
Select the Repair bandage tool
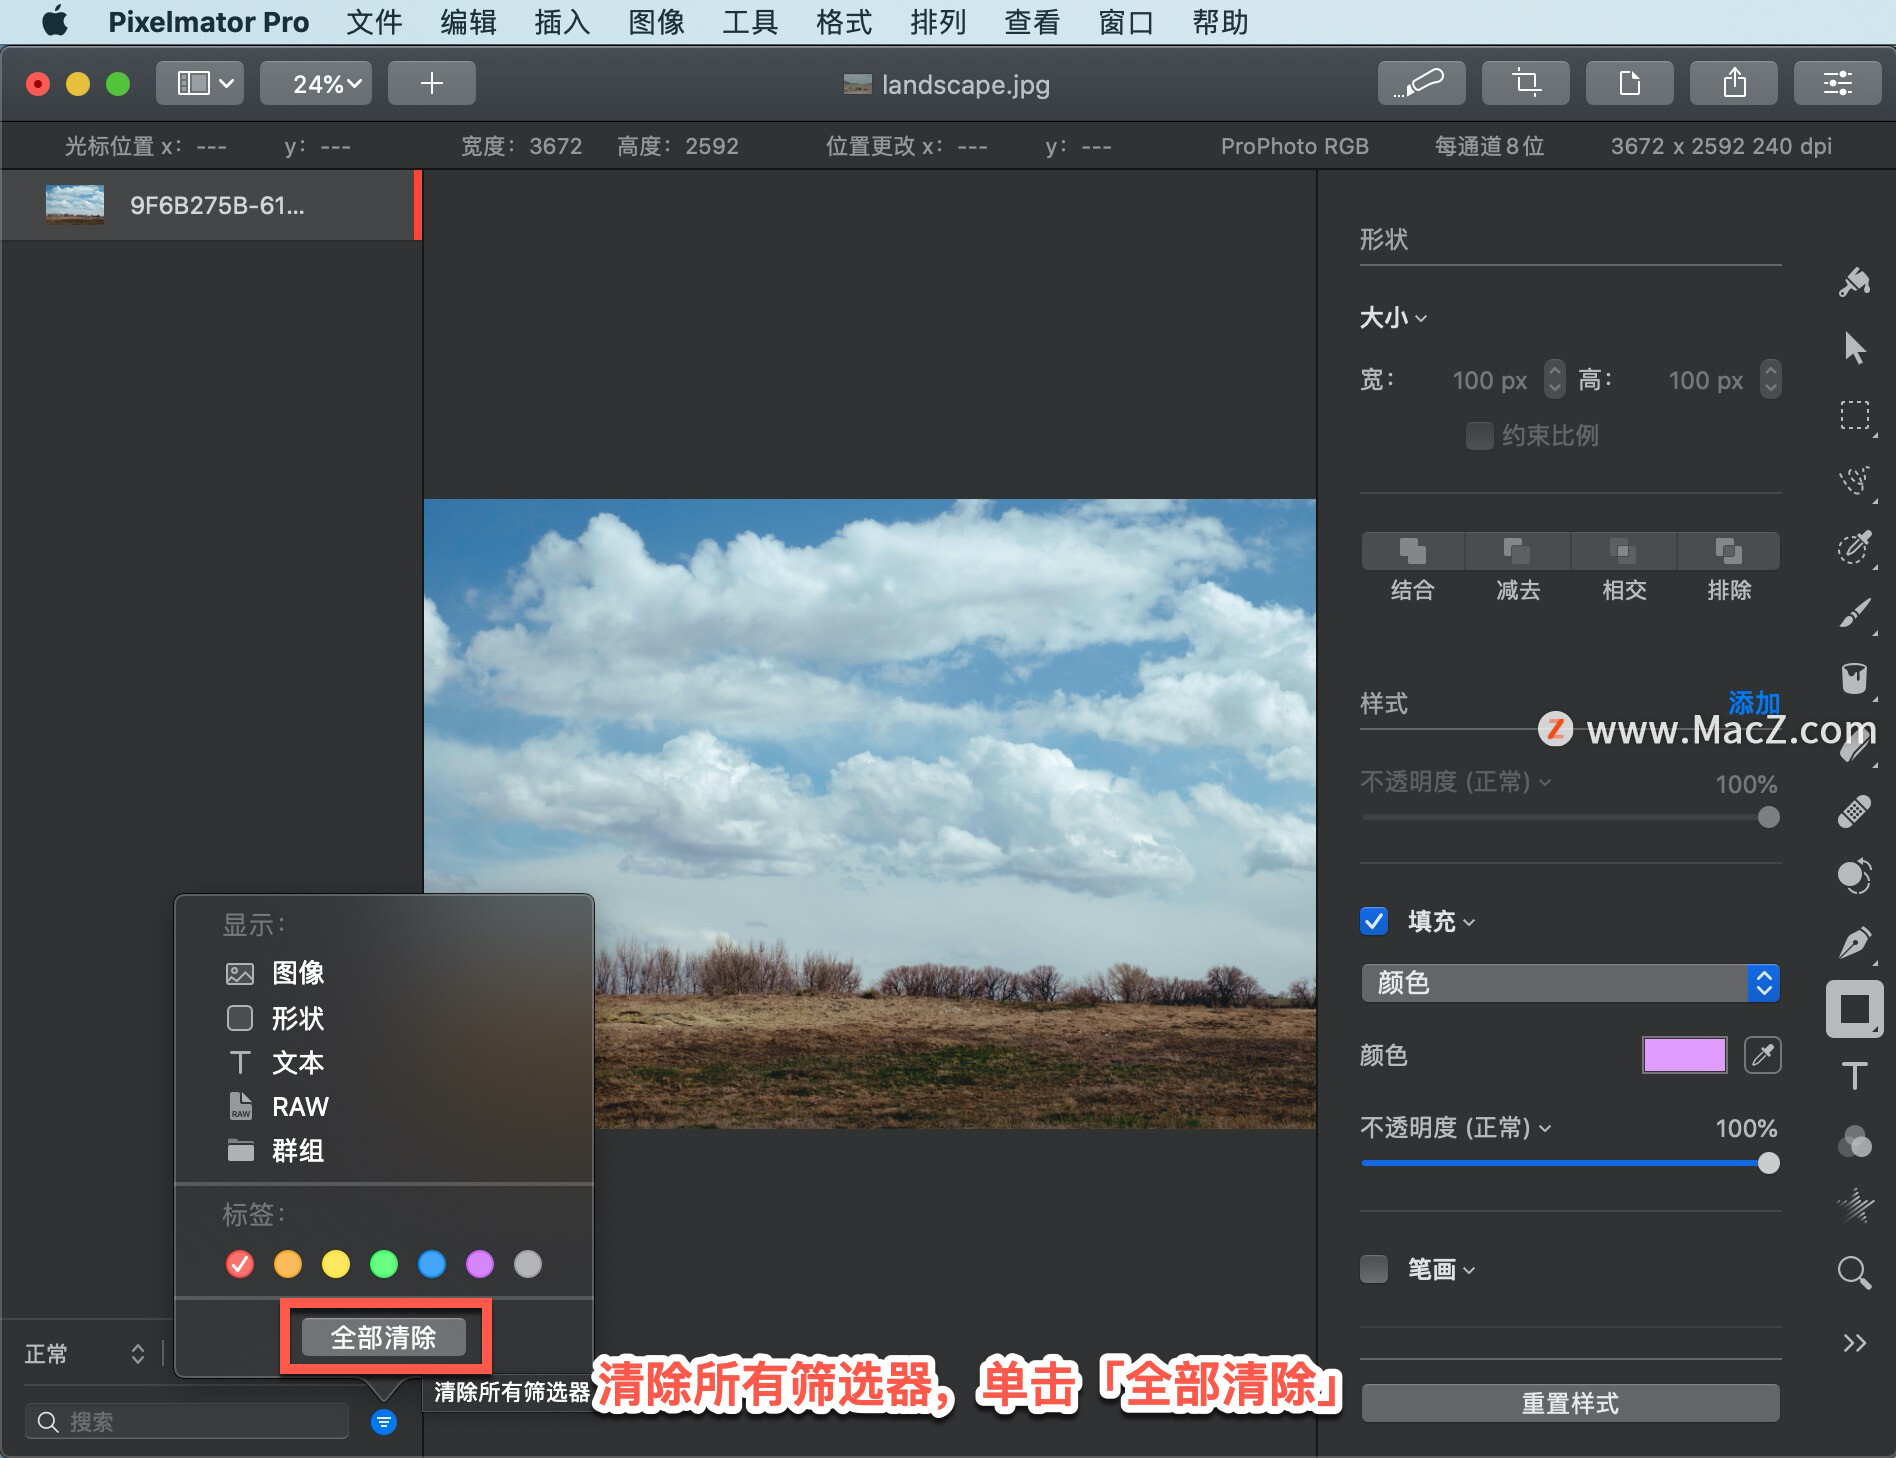point(1855,811)
